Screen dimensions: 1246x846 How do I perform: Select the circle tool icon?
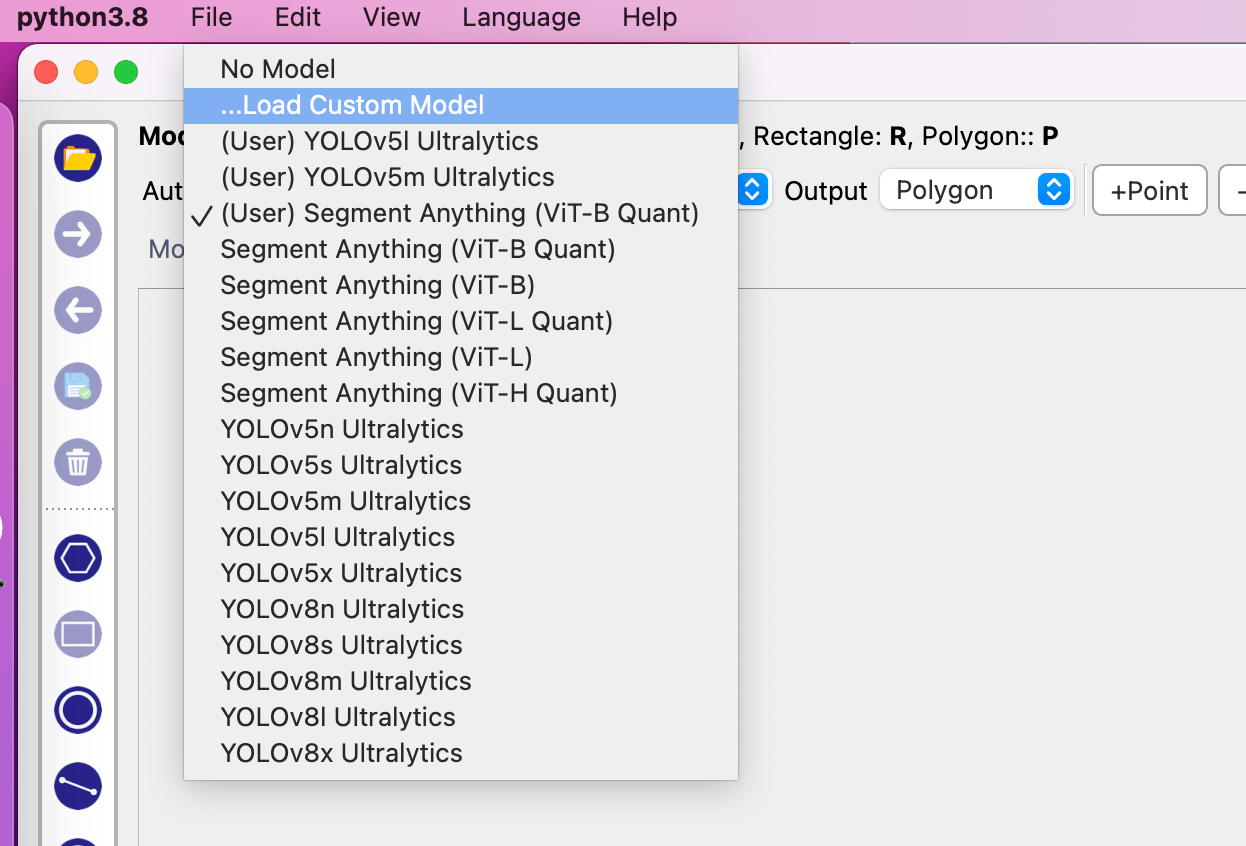tap(78, 710)
